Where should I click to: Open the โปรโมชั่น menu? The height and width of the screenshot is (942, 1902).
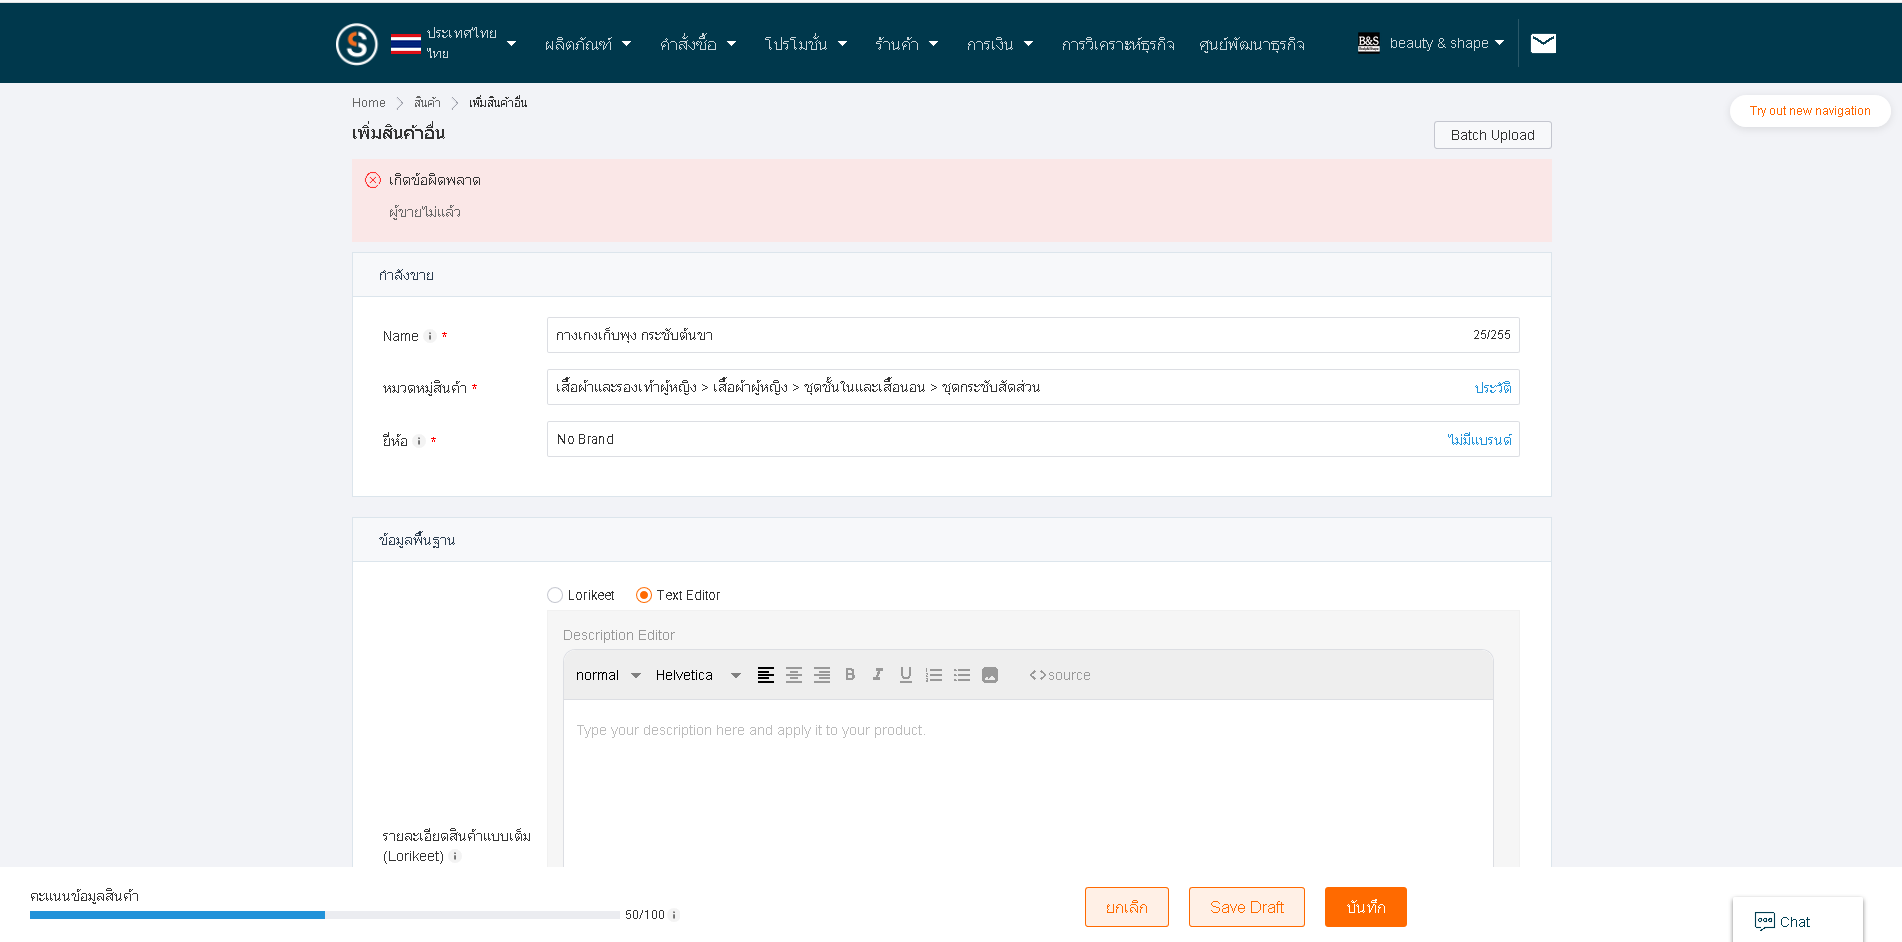tap(806, 44)
